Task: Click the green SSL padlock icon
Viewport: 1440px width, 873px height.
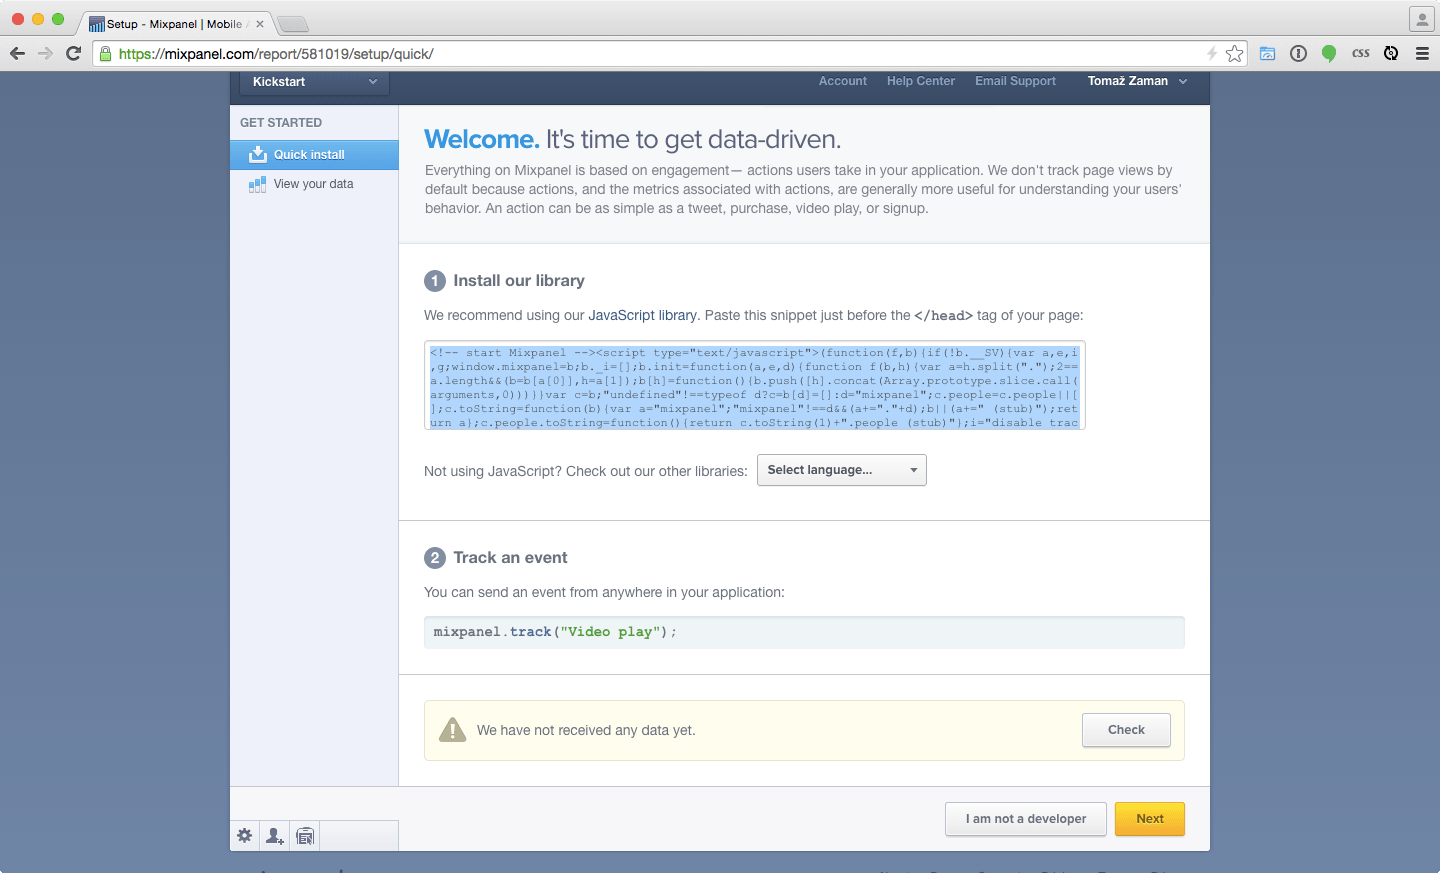Action: 106,54
